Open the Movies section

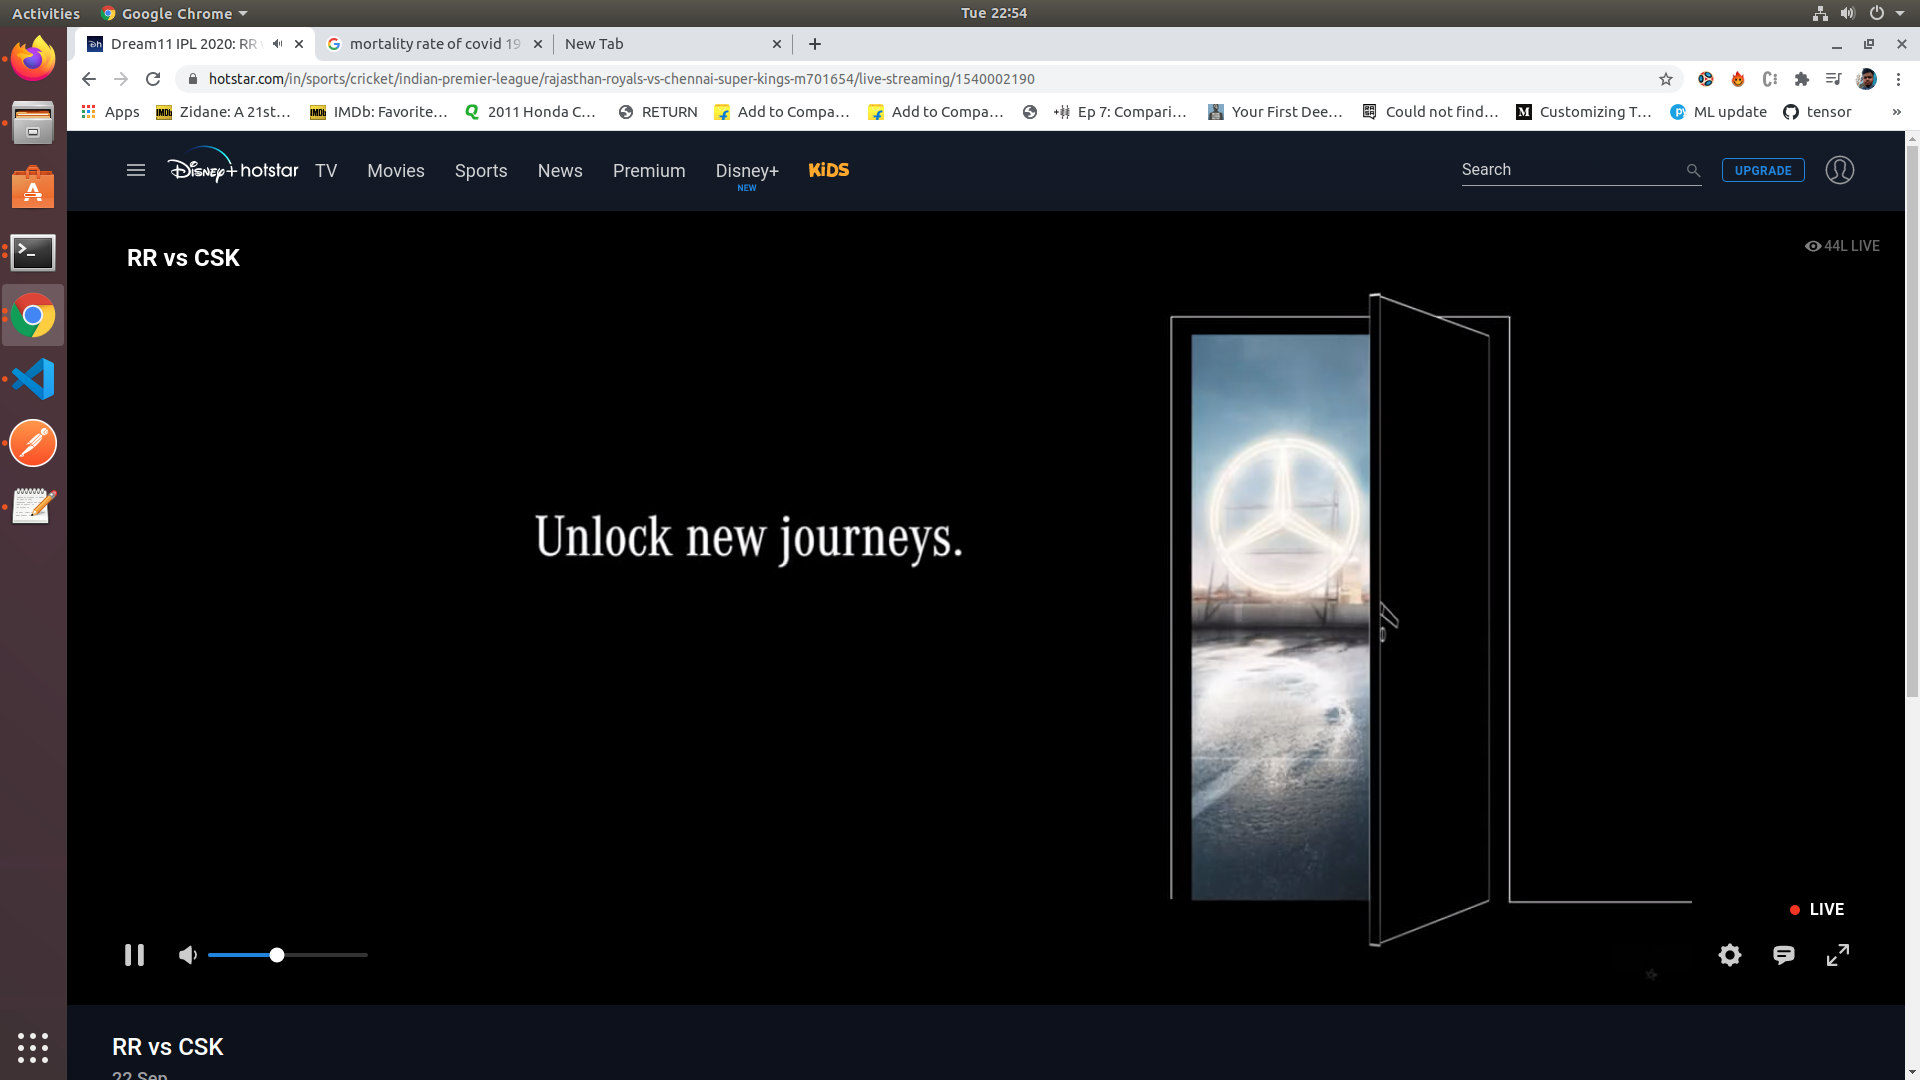[x=396, y=171]
